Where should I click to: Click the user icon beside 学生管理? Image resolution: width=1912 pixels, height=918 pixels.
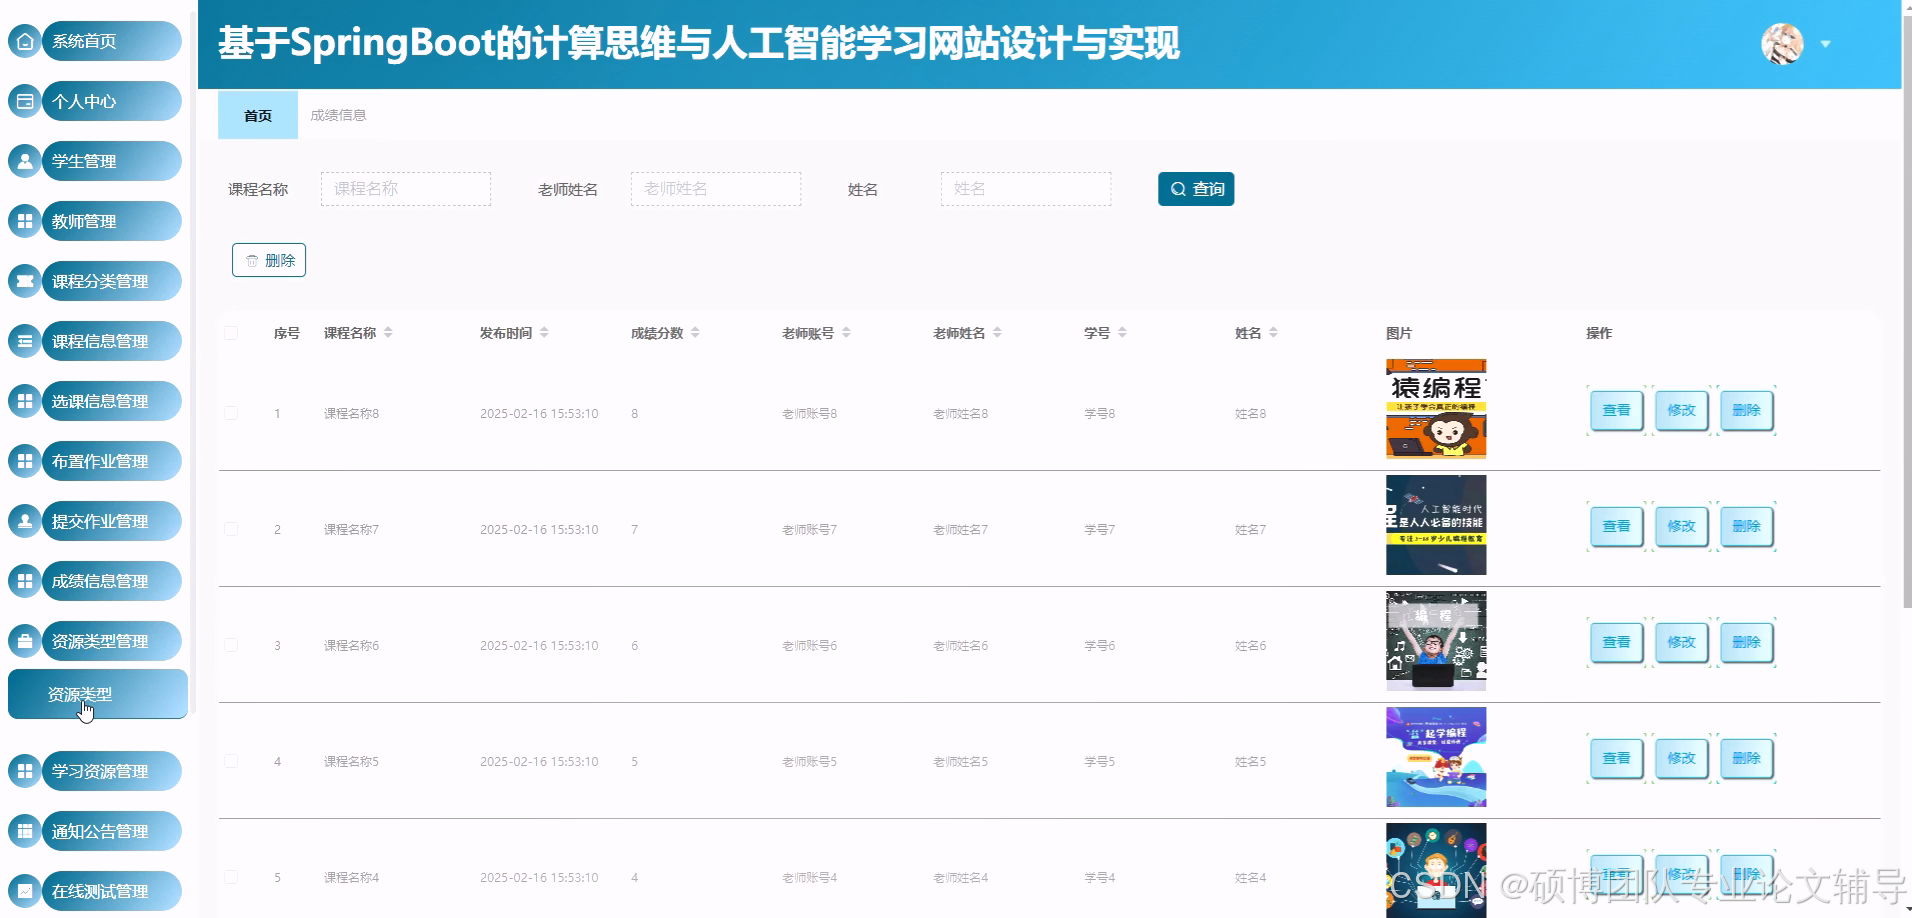(x=25, y=161)
